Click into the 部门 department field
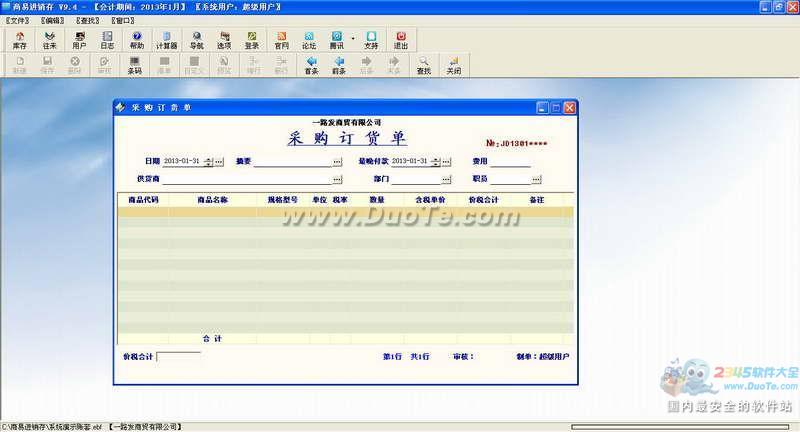 (416, 179)
